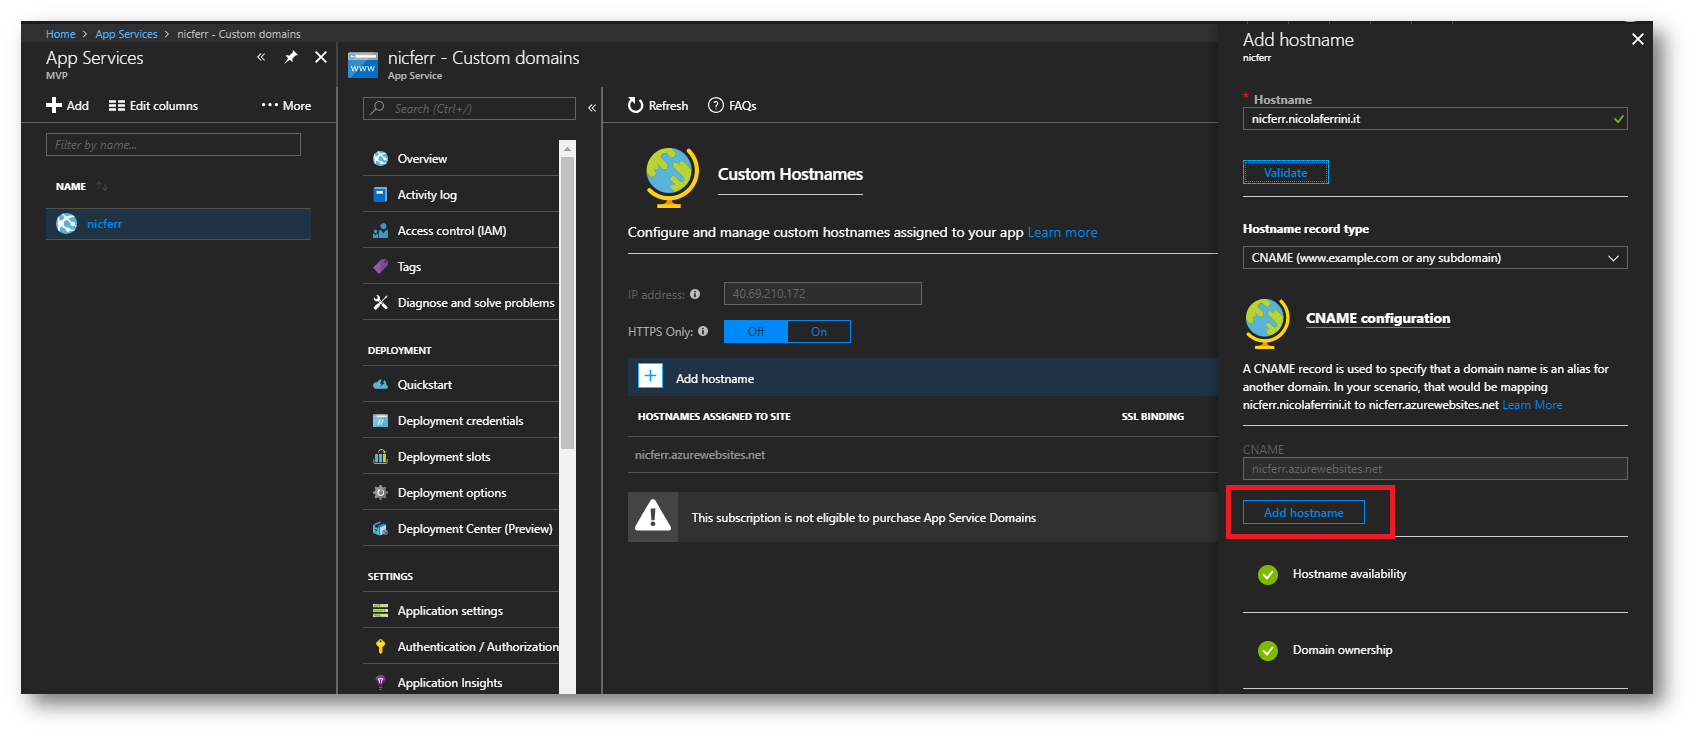Pin the App Services blade

(291, 57)
